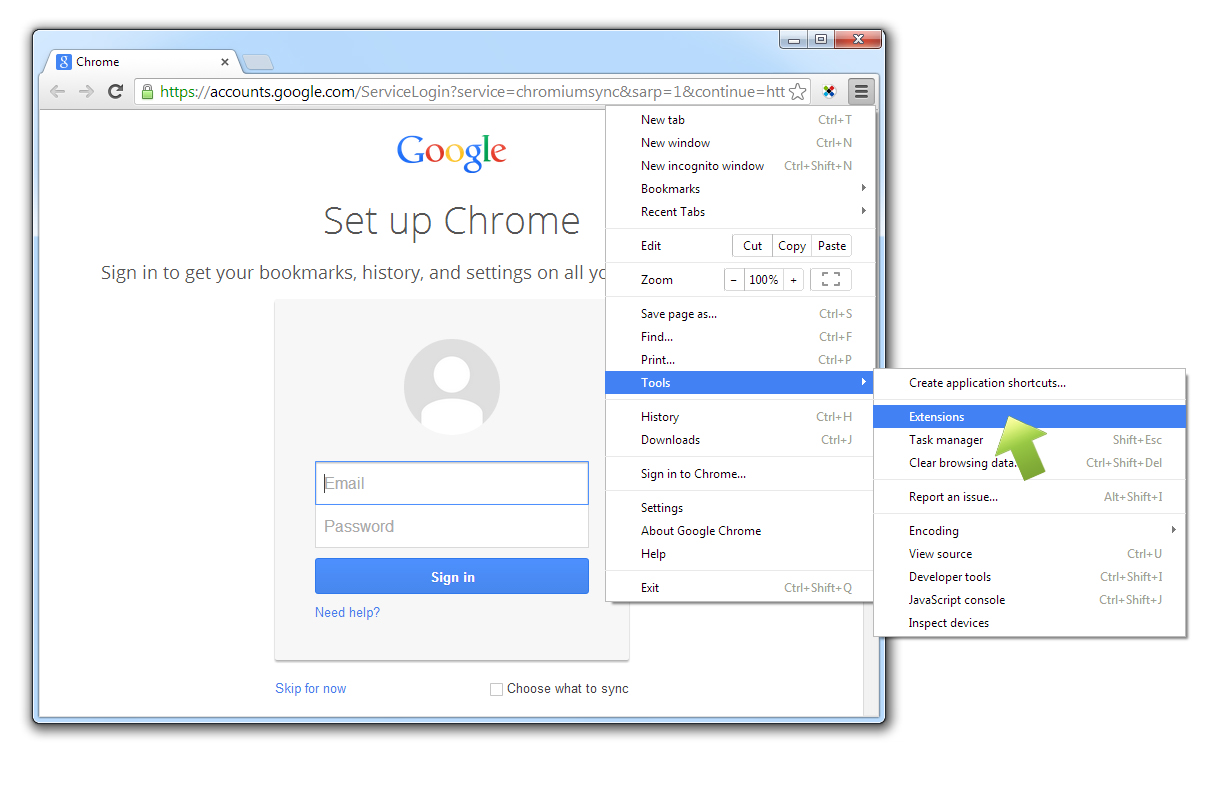Click the address bar URL
This screenshot has height=792, width=1208.
click(472, 92)
